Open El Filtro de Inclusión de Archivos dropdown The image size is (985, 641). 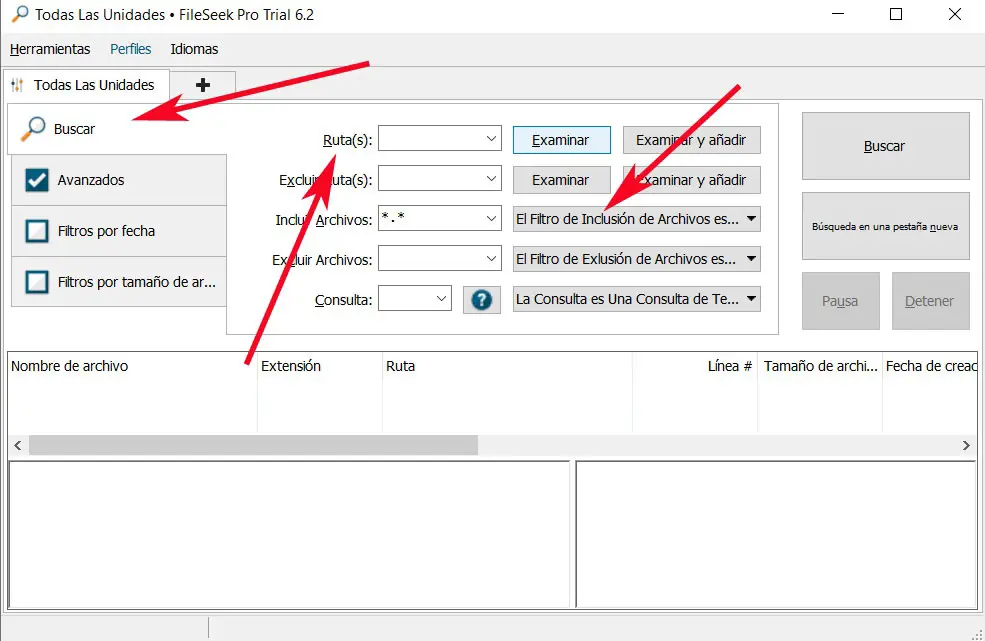point(636,219)
